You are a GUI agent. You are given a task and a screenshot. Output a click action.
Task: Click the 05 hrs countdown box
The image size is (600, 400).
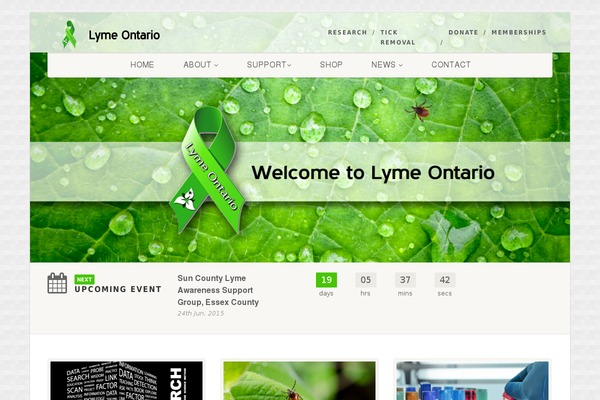pos(366,280)
